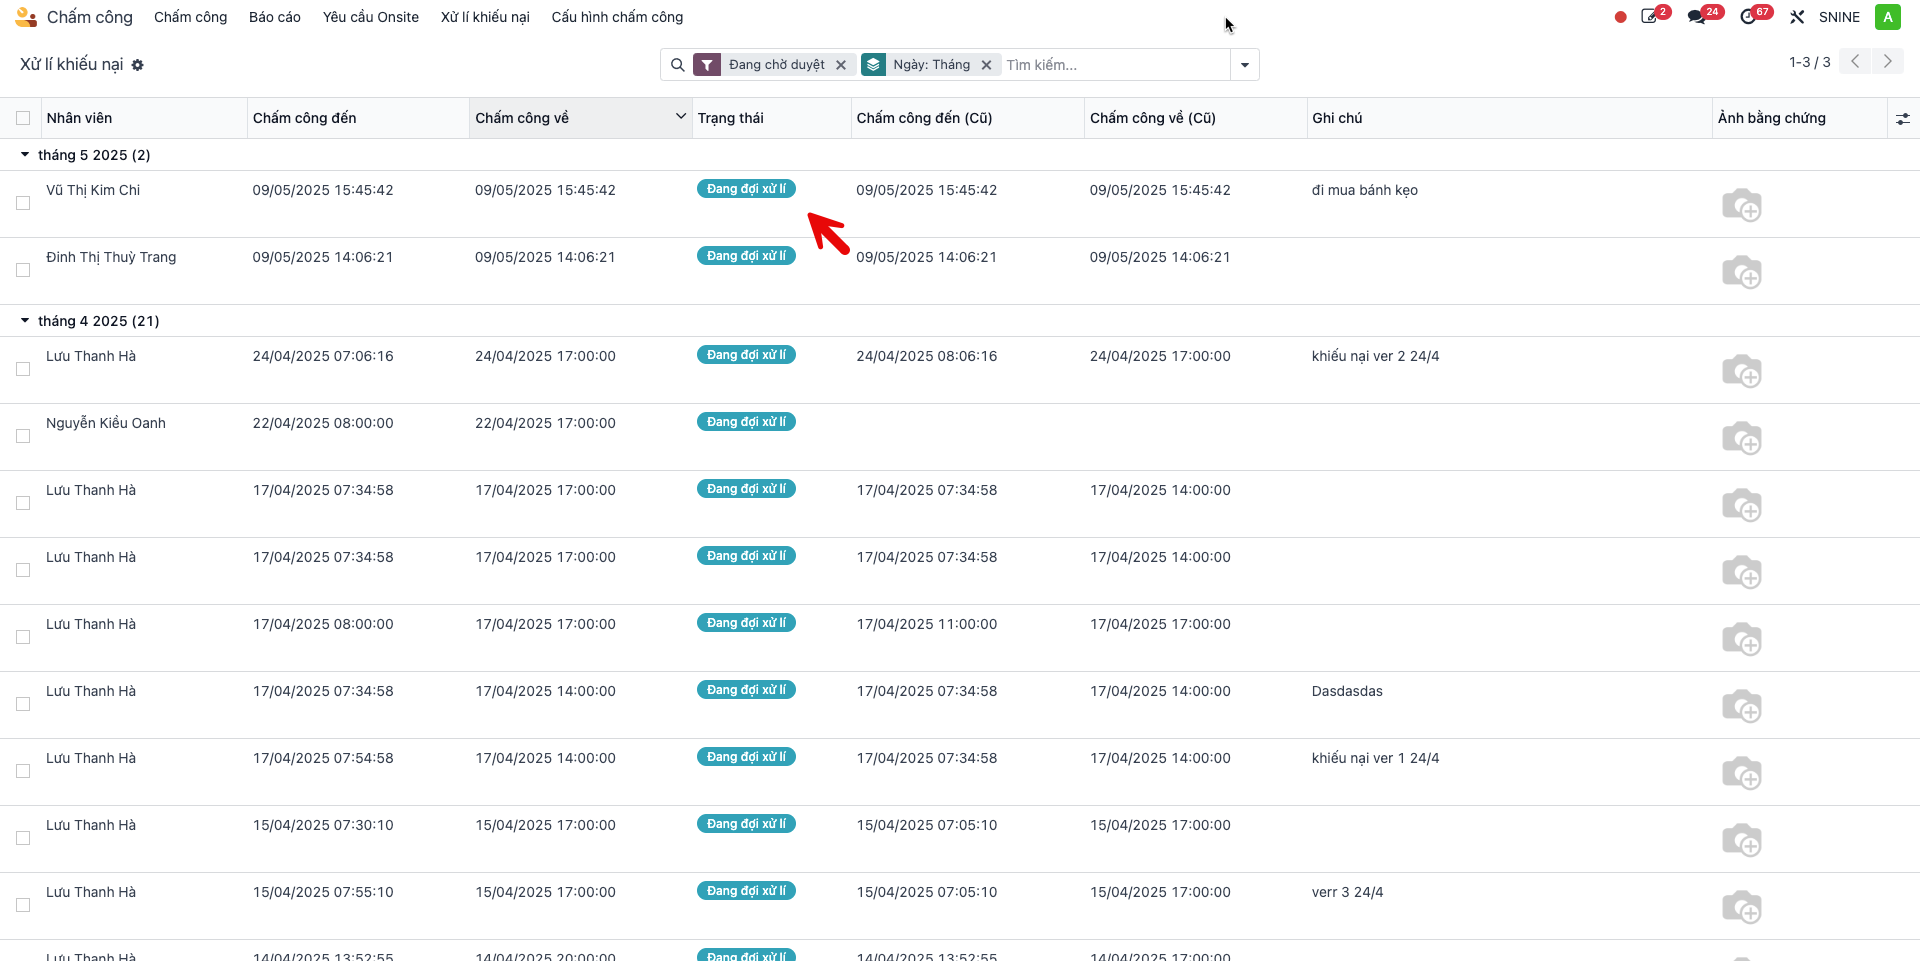Click Đang đợi xử lí badge for Vũ Thị Kim Chi
Screen dimensions: 1920x961
746,189
